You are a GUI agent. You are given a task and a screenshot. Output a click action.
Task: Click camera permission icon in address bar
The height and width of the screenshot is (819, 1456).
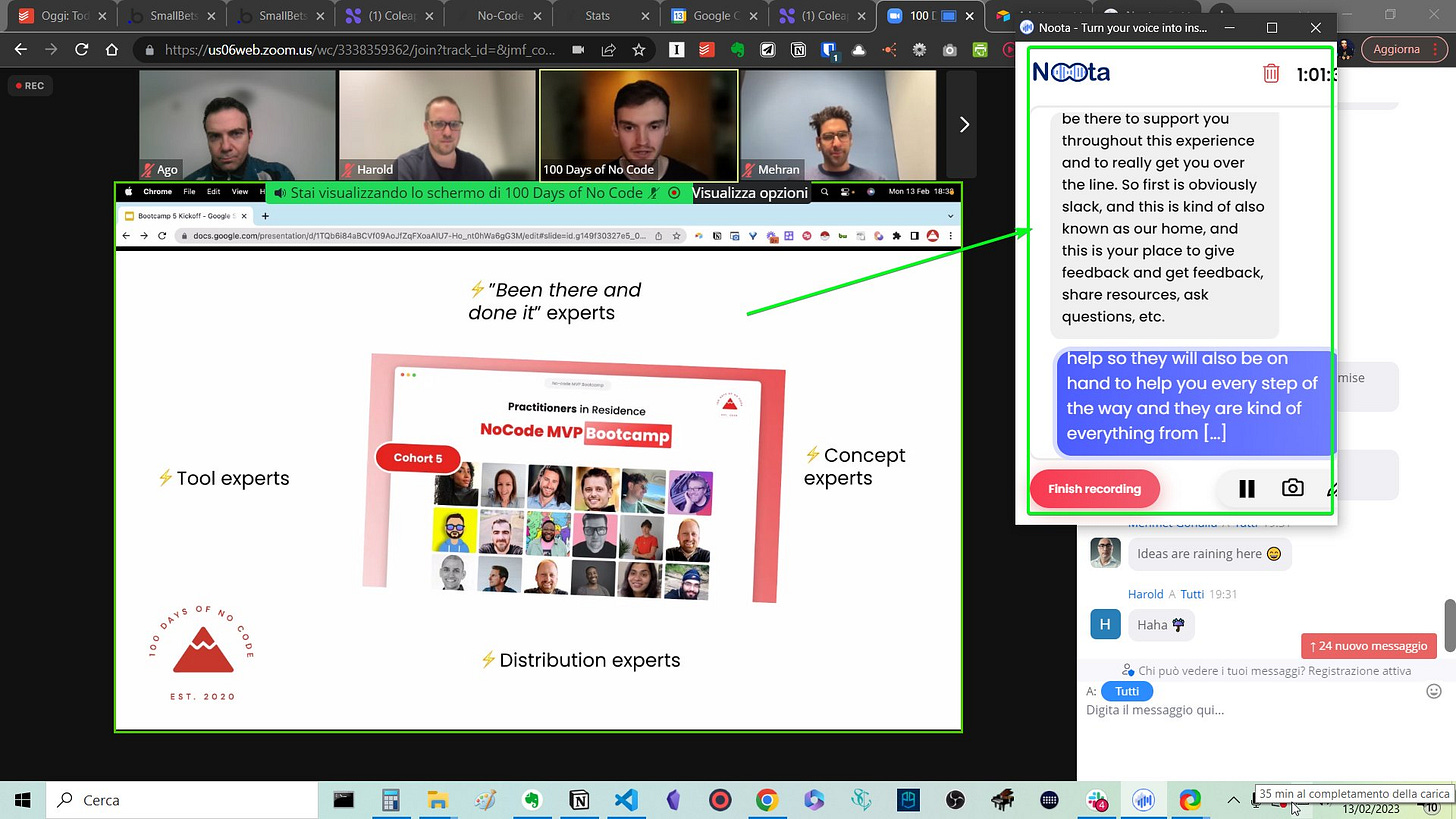pyautogui.click(x=578, y=50)
